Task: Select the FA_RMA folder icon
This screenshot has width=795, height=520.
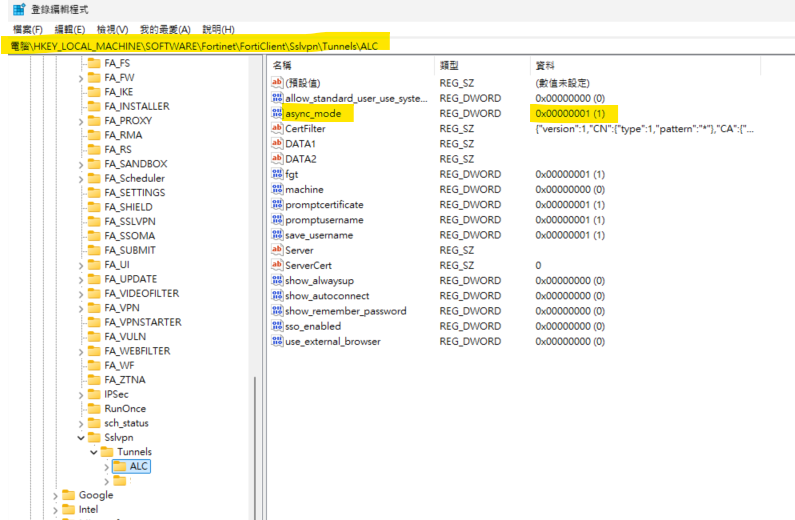Action: [x=94, y=135]
